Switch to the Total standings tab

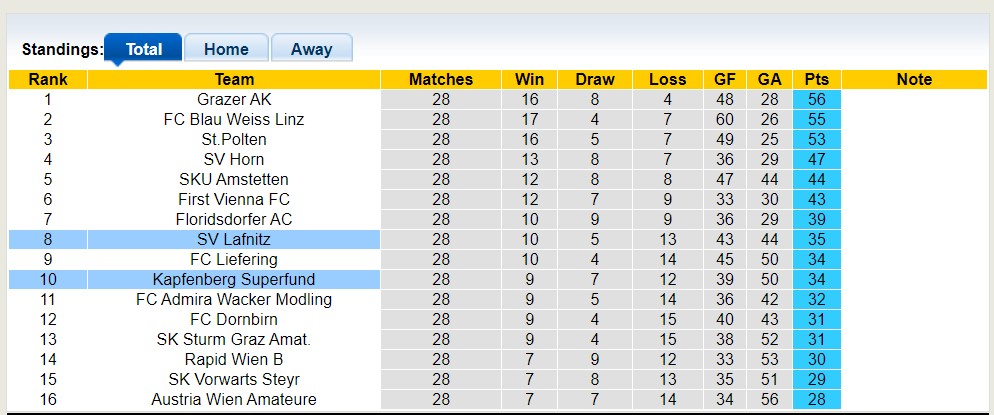tap(143, 49)
